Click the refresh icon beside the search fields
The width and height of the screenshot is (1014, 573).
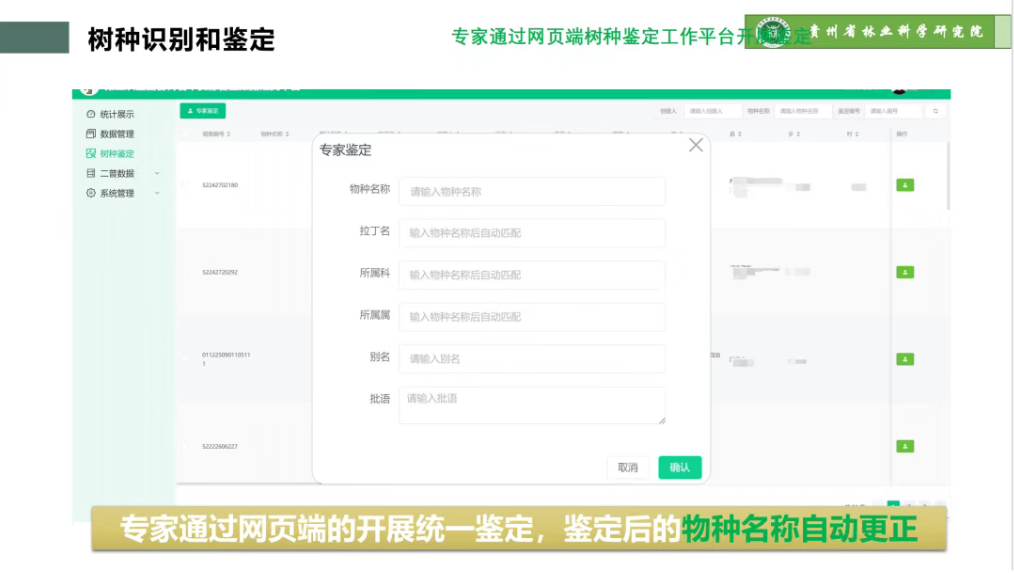coord(935,111)
